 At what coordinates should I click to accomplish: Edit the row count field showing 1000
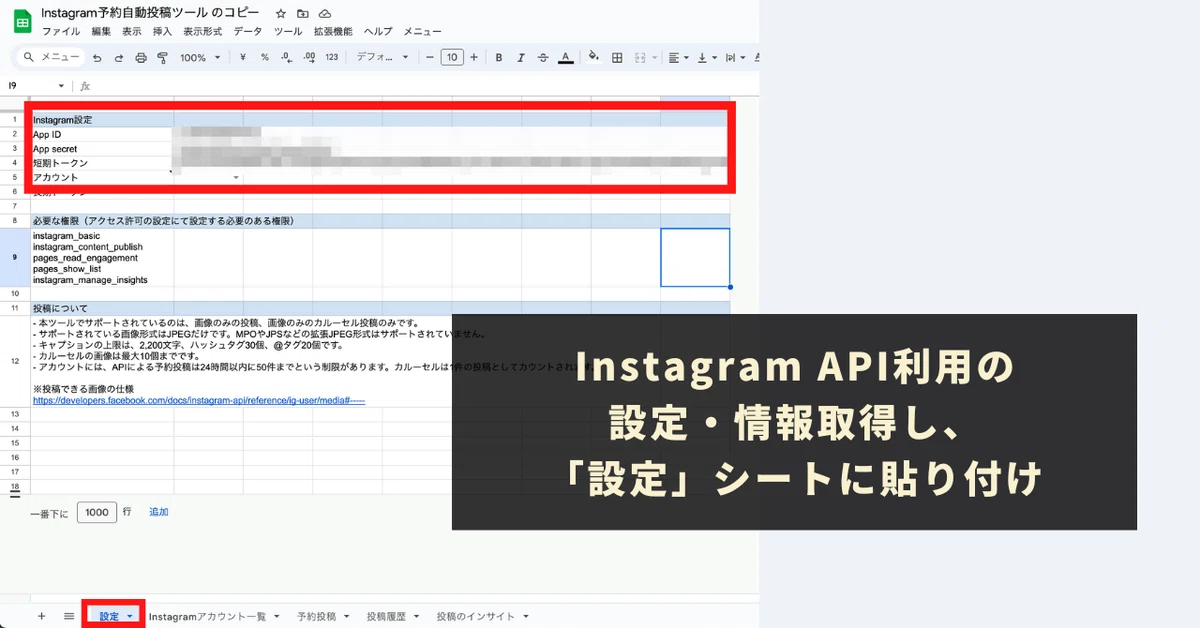point(97,512)
